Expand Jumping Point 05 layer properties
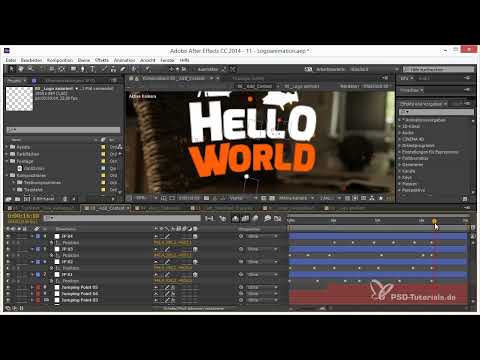480x360 pixels. click(32, 287)
